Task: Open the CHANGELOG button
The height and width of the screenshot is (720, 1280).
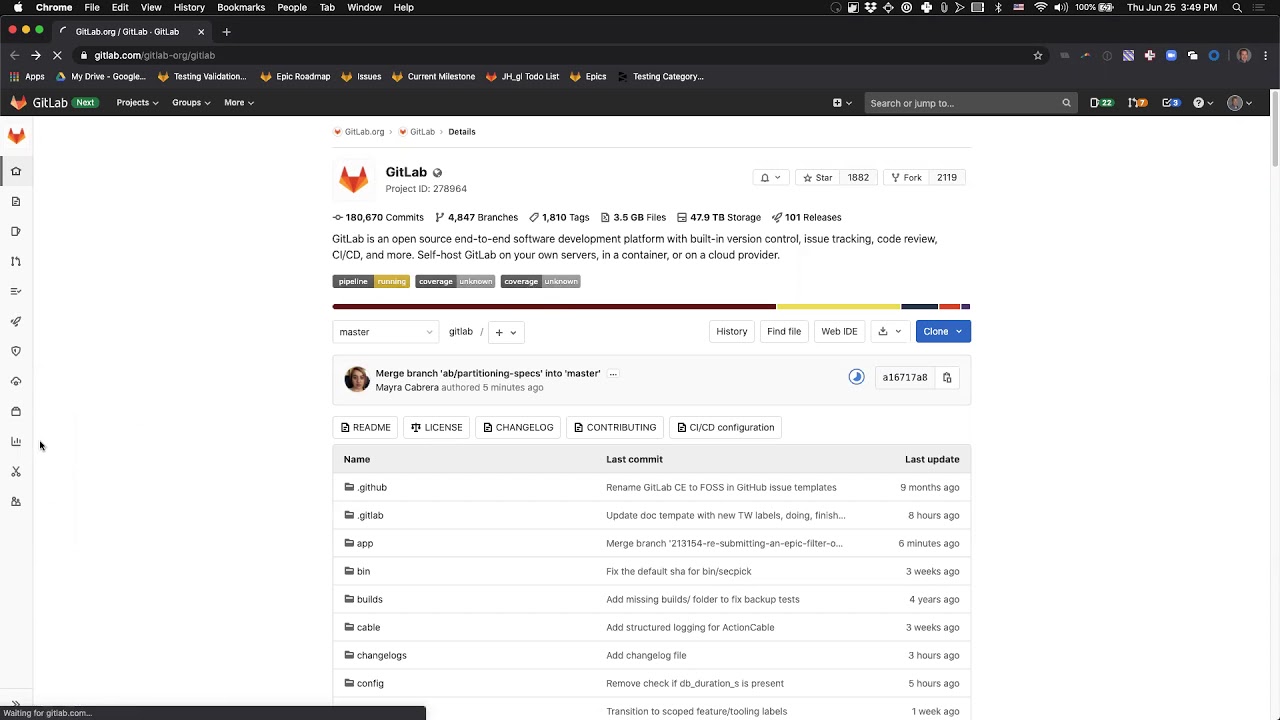Action: click(x=518, y=427)
